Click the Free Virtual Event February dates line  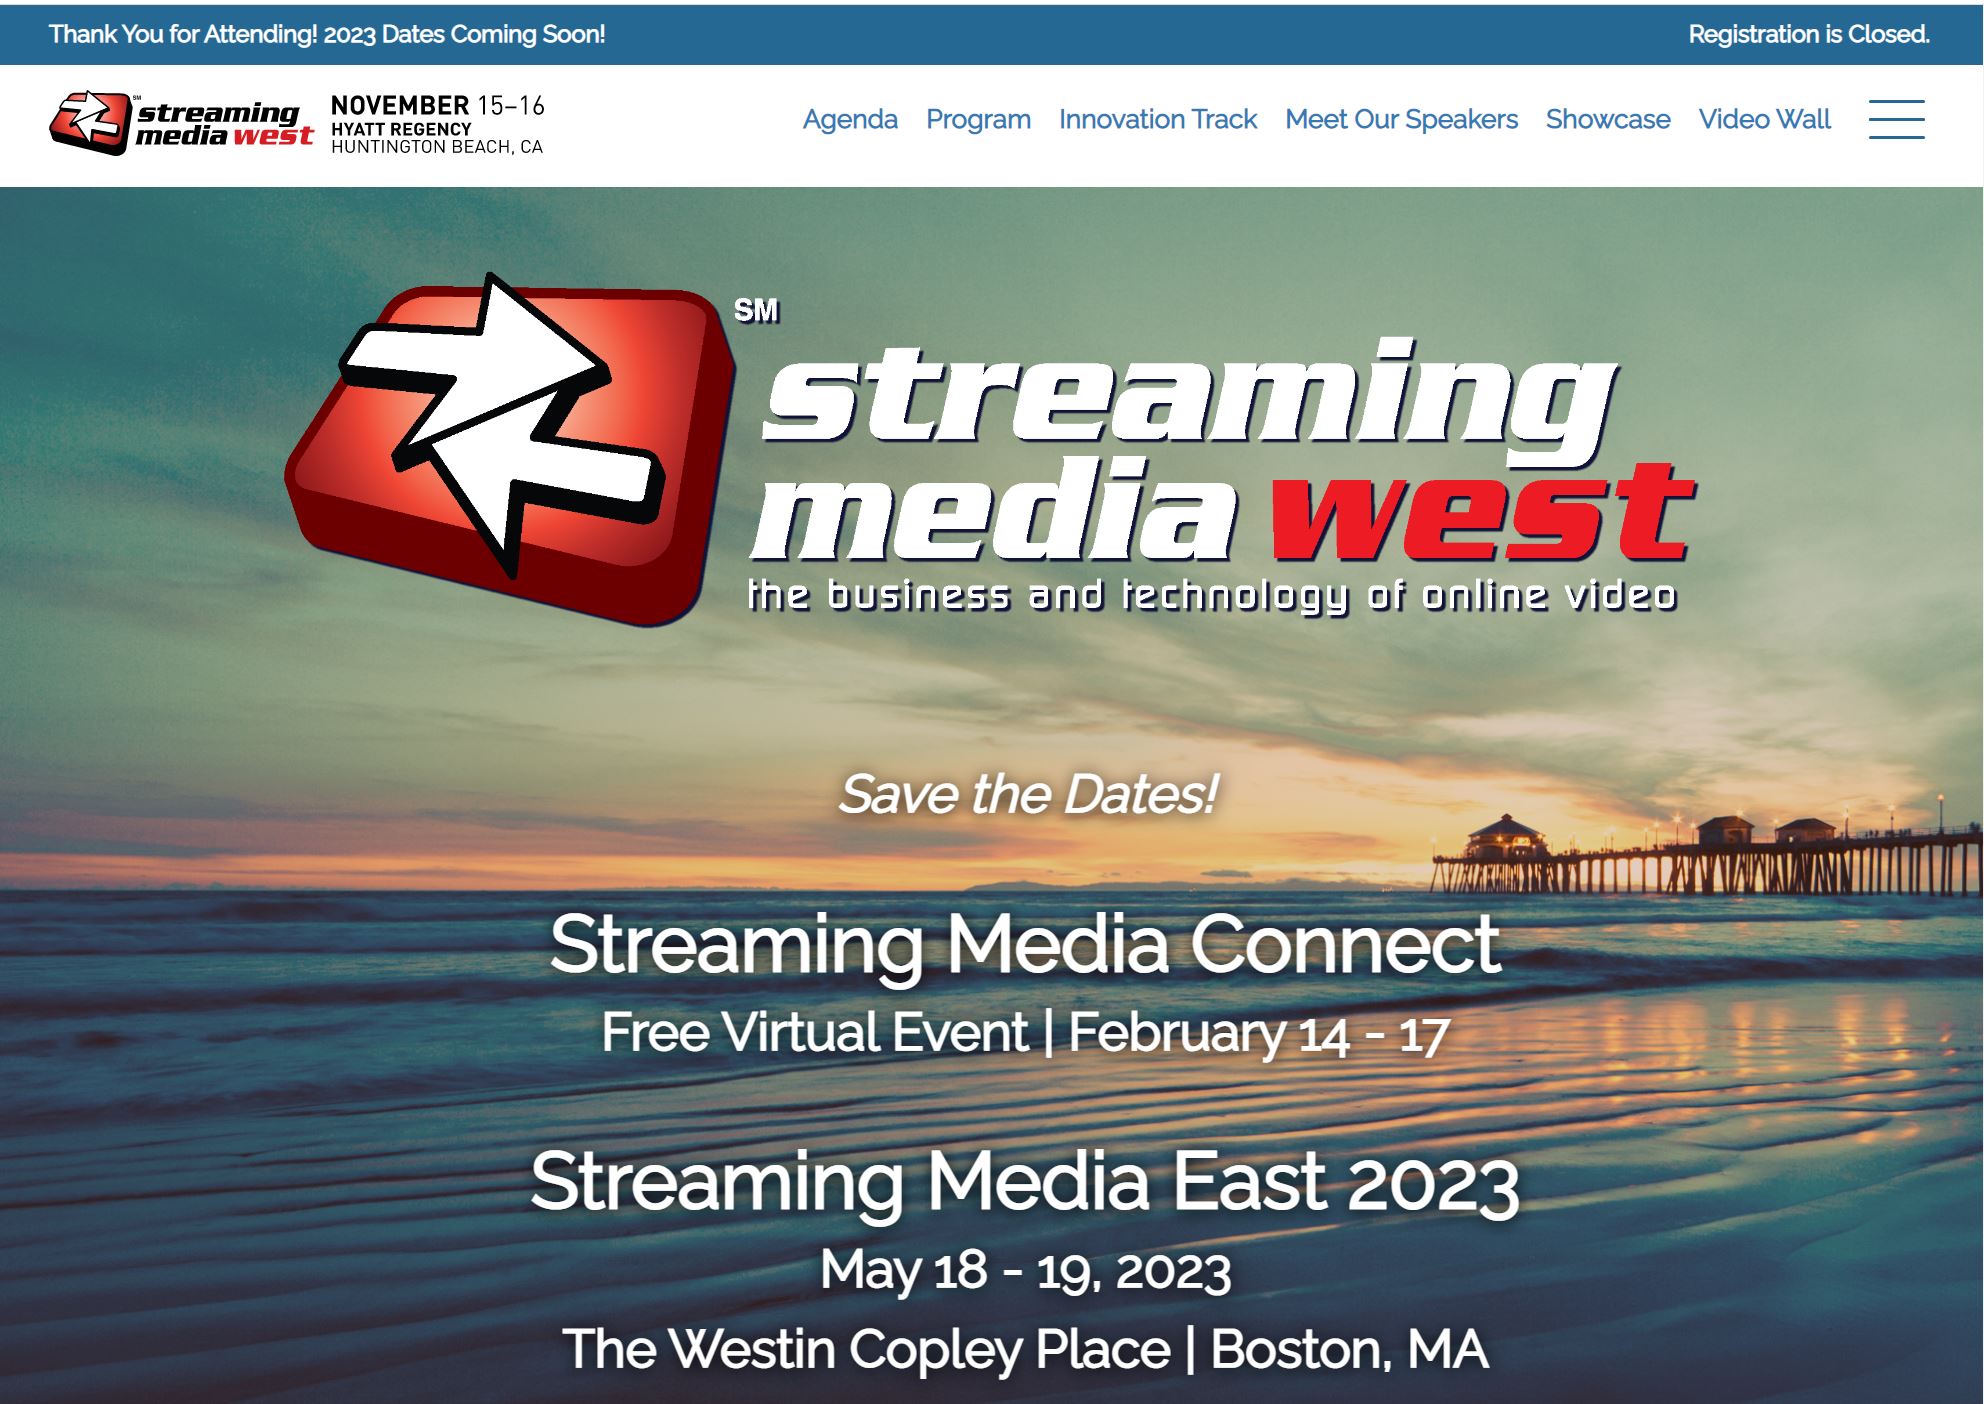tap(1026, 1032)
